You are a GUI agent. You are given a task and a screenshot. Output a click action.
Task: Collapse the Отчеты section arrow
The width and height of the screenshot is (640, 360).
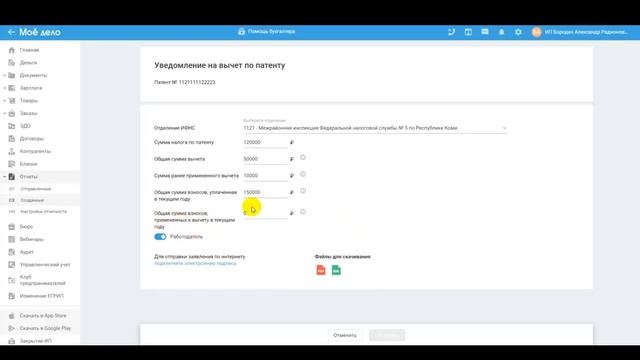click(x=4, y=177)
